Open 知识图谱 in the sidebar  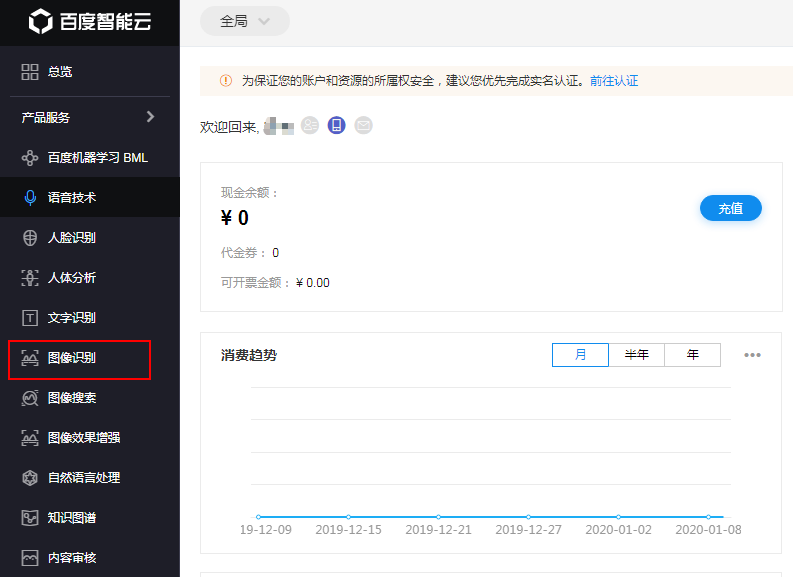click(x=90, y=518)
